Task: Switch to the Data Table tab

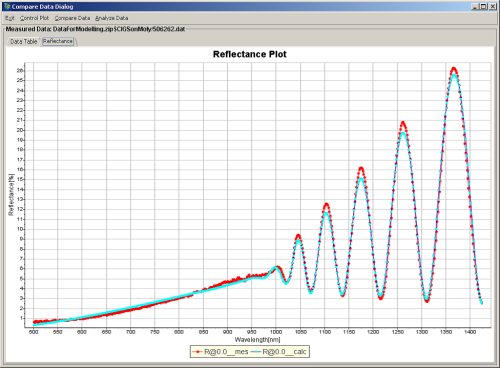Action: pos(23,42)
